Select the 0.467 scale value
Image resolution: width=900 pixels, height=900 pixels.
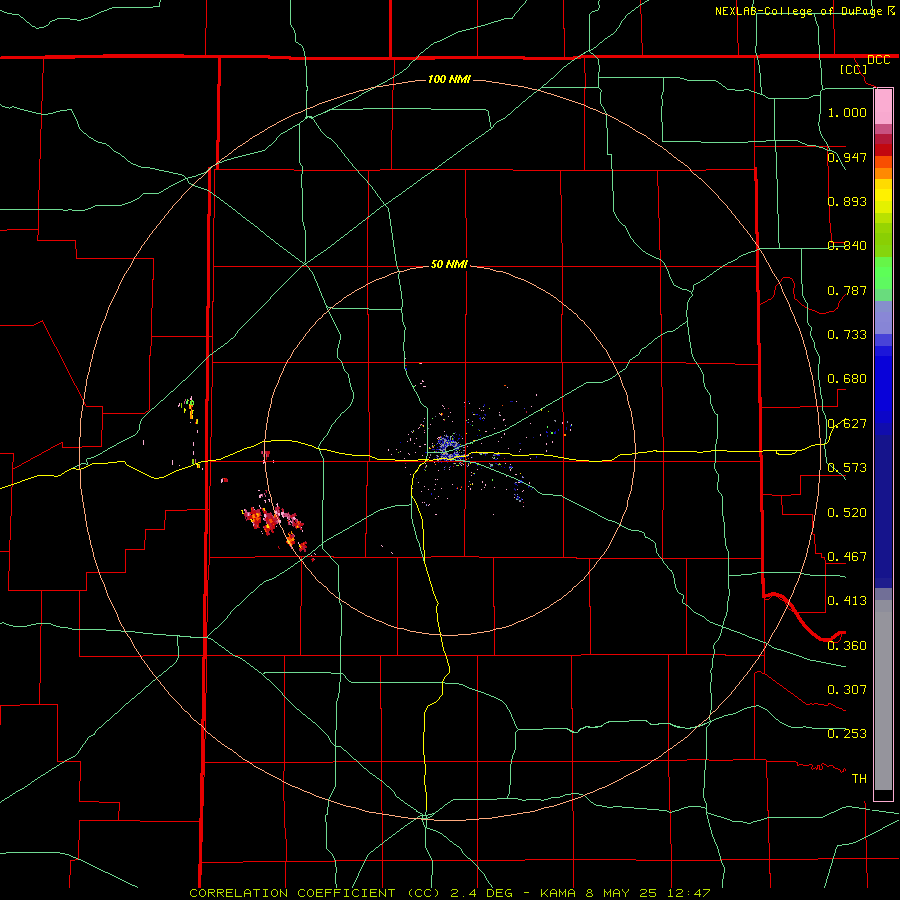pyautogui.click(x=847, y=556)
